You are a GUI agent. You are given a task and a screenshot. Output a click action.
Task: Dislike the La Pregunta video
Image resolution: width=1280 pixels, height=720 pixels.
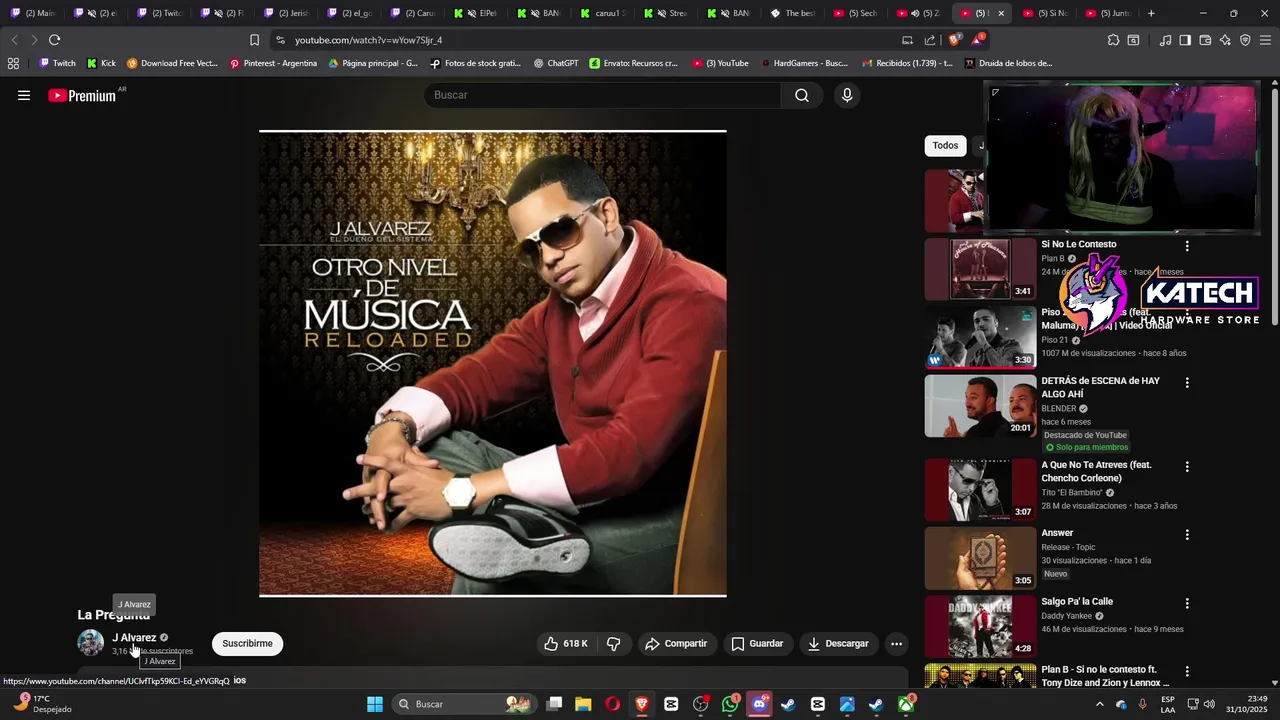(x=614, y=643)
